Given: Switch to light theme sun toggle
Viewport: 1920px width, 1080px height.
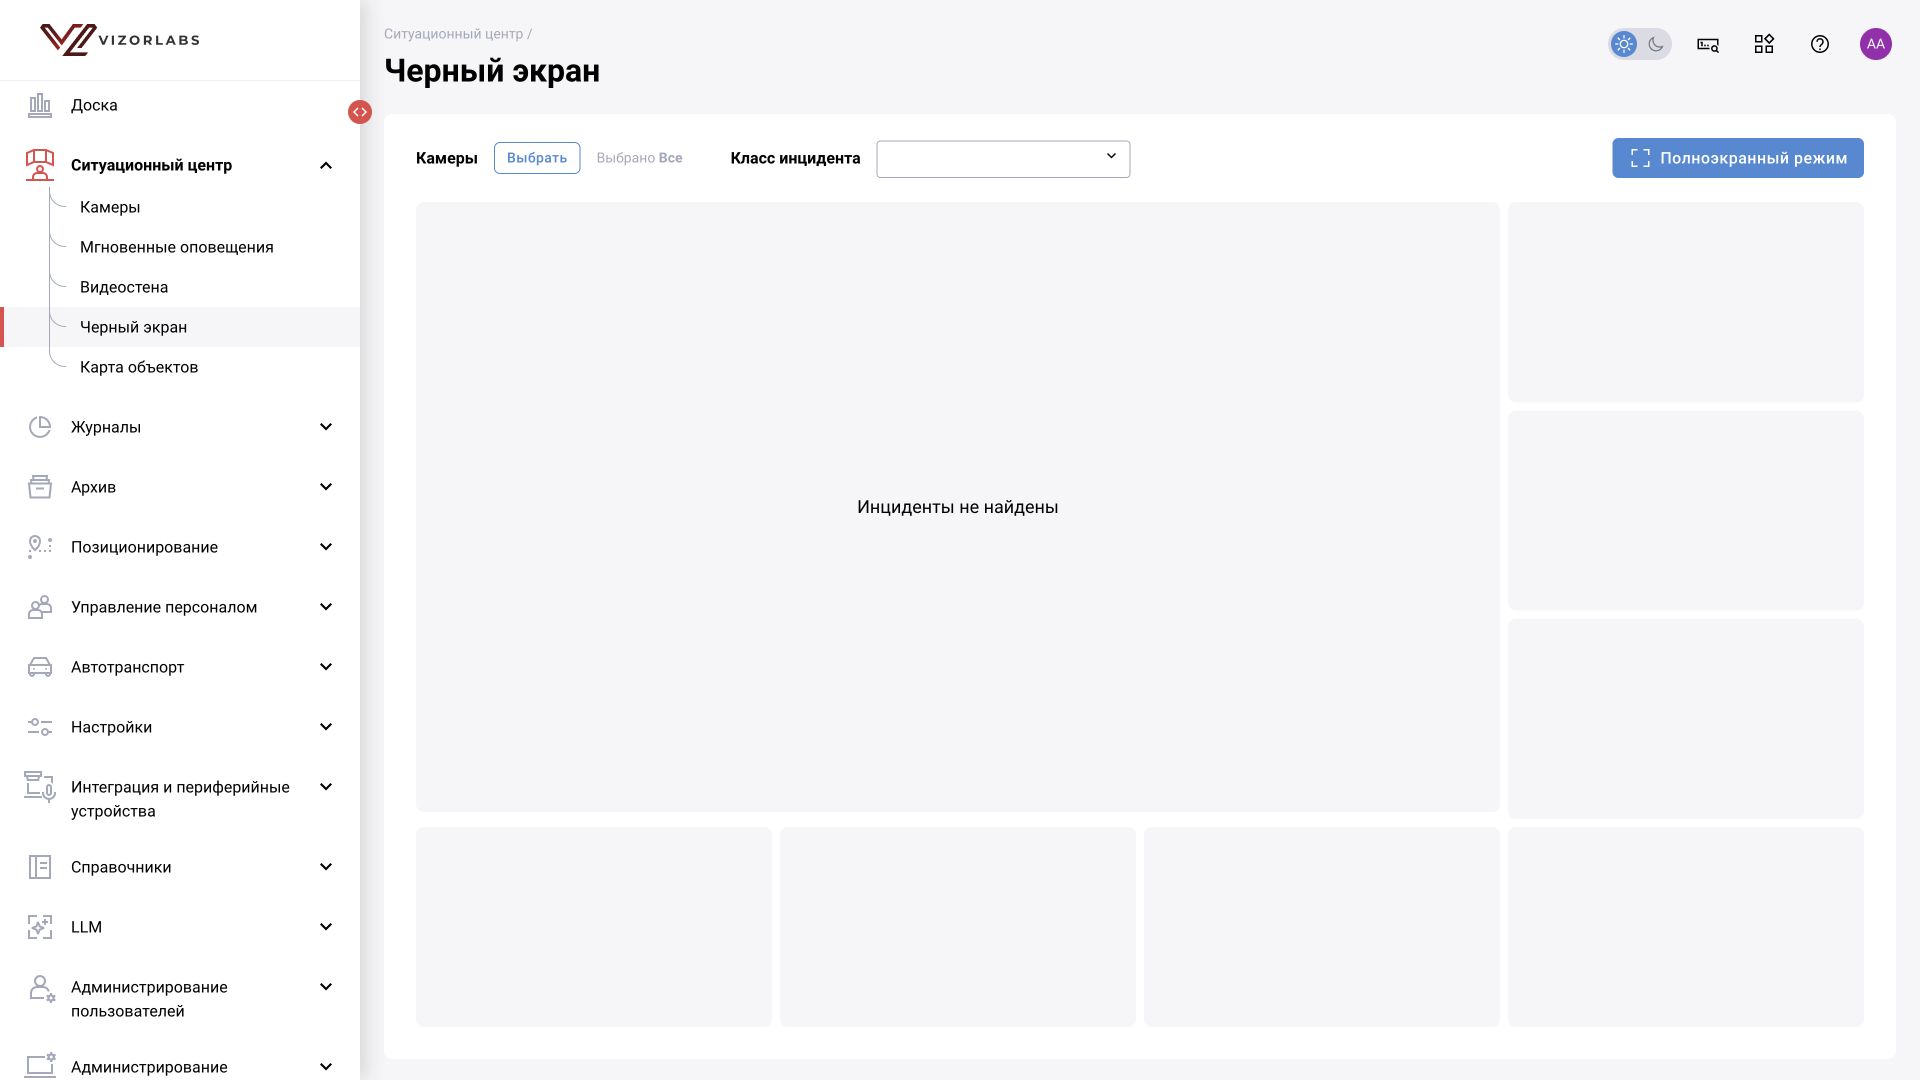Looking at the screenshot, I should point(1624,44).
